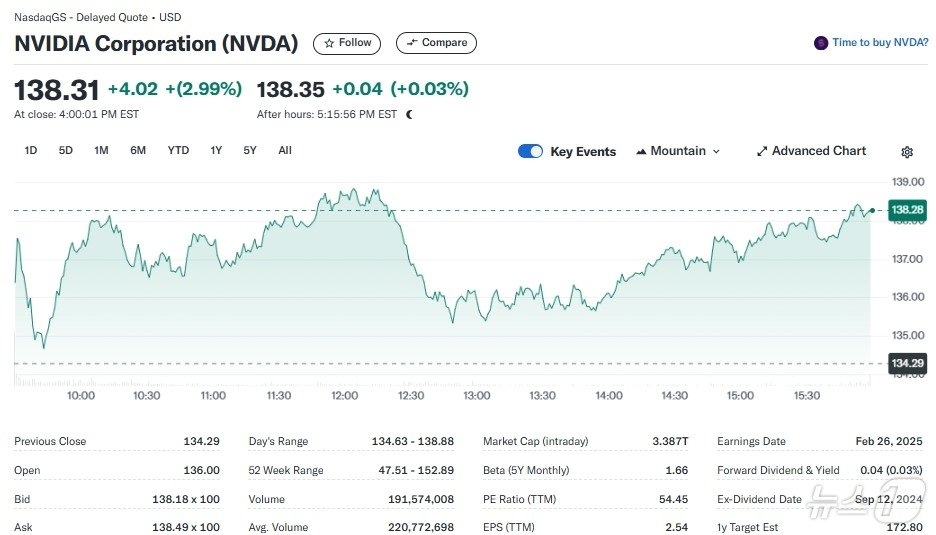Select the 1Y time range

[x=216, y=150]
